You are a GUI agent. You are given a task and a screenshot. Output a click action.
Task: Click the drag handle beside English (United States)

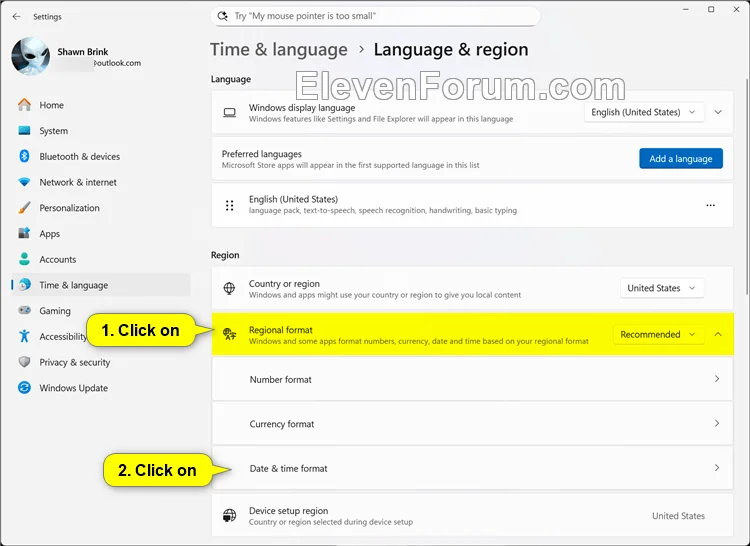click(230, 206)
